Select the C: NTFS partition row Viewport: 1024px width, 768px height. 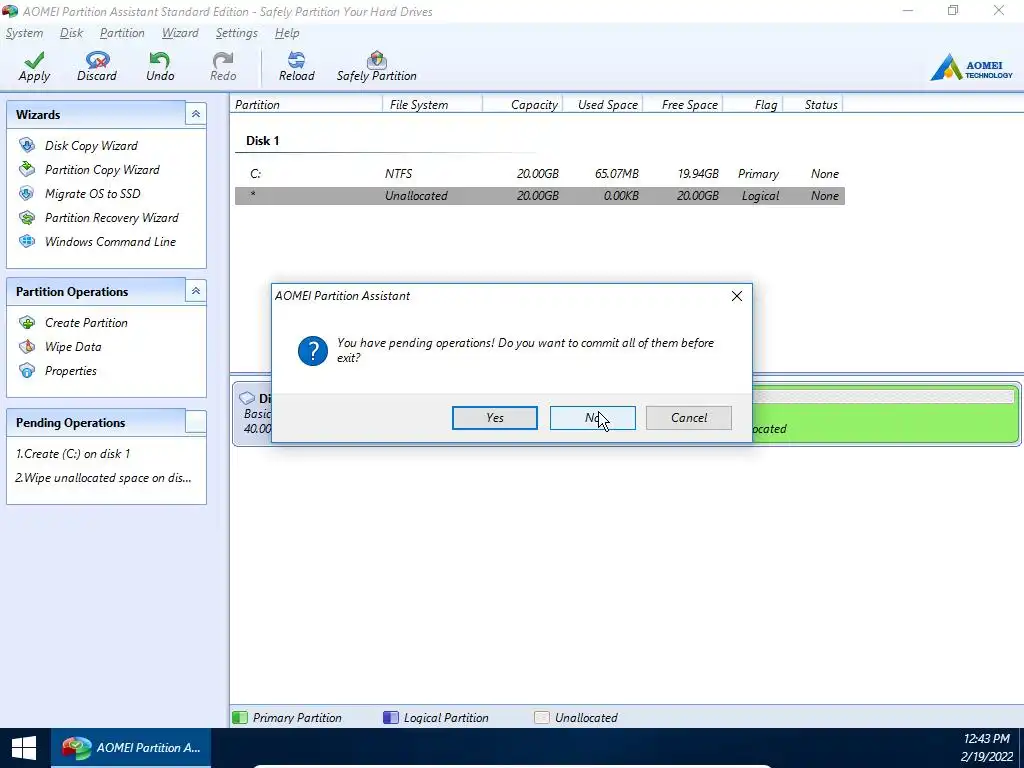539,174
